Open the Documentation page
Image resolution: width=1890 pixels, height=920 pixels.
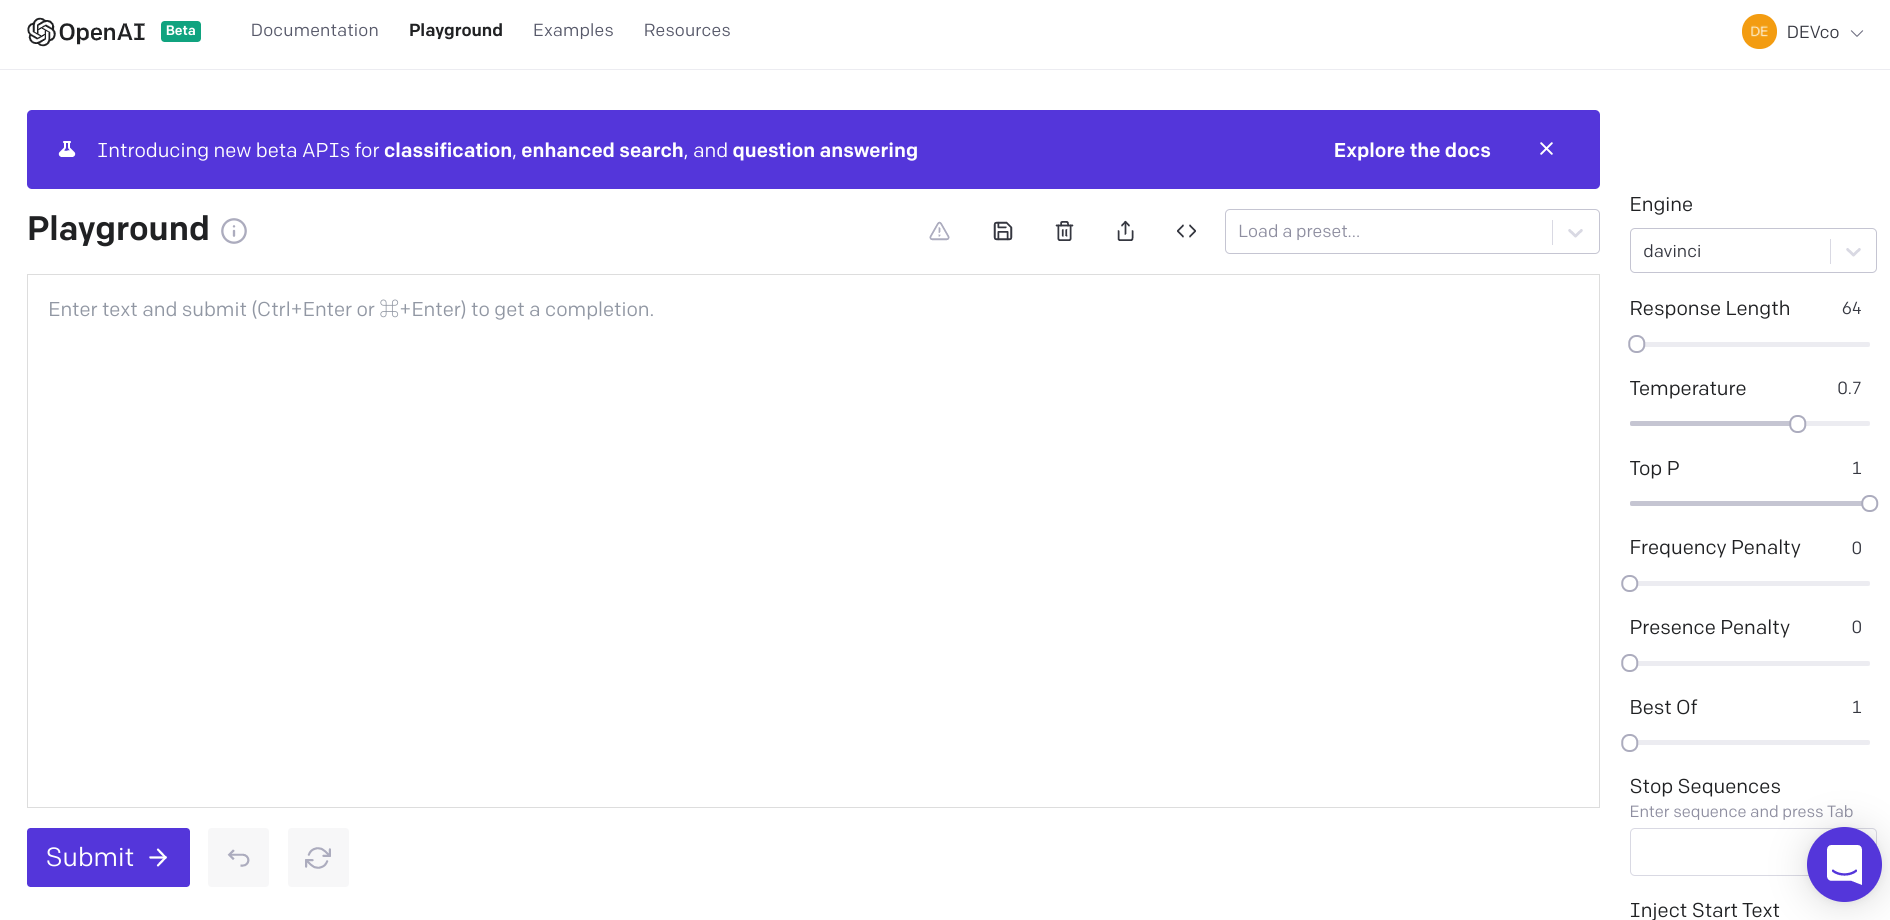[314, 30]
